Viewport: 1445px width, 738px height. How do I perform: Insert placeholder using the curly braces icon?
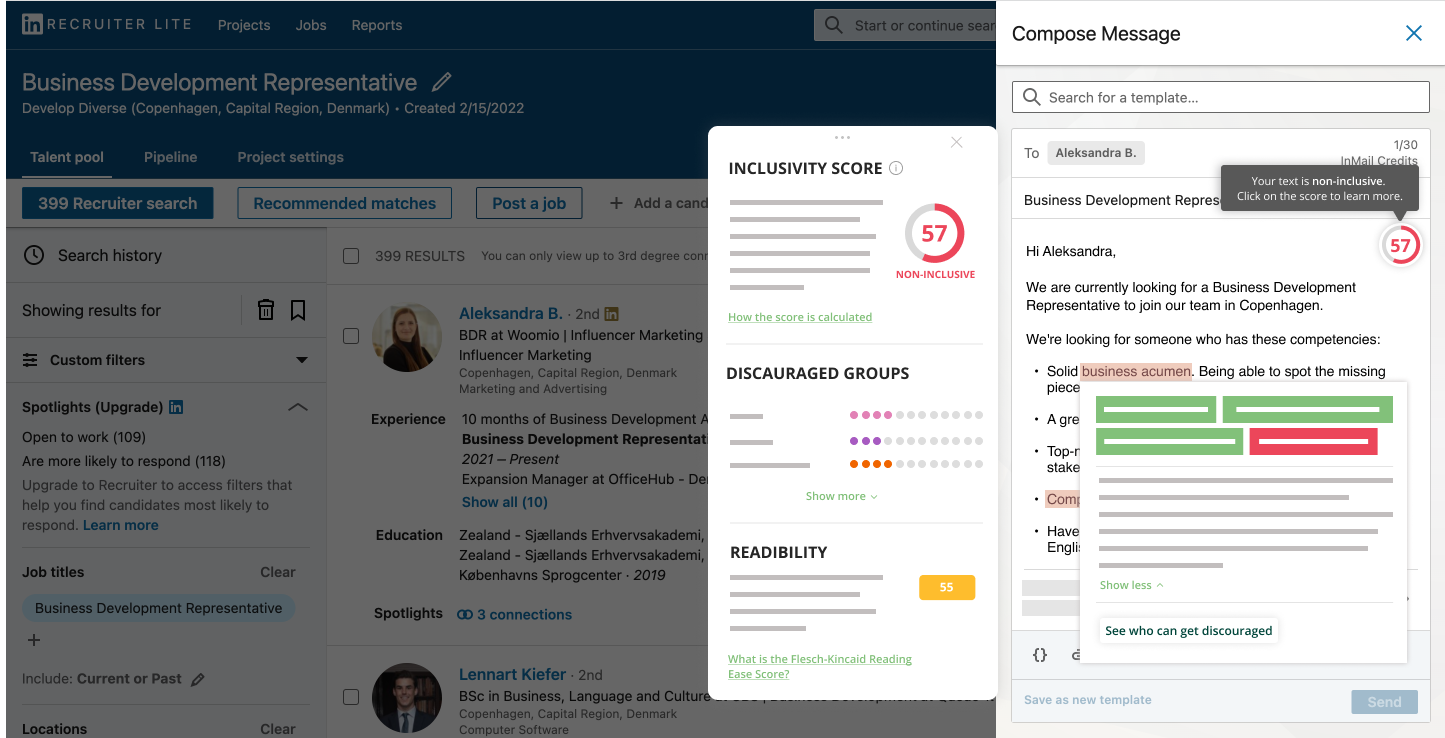point(1040,654)
